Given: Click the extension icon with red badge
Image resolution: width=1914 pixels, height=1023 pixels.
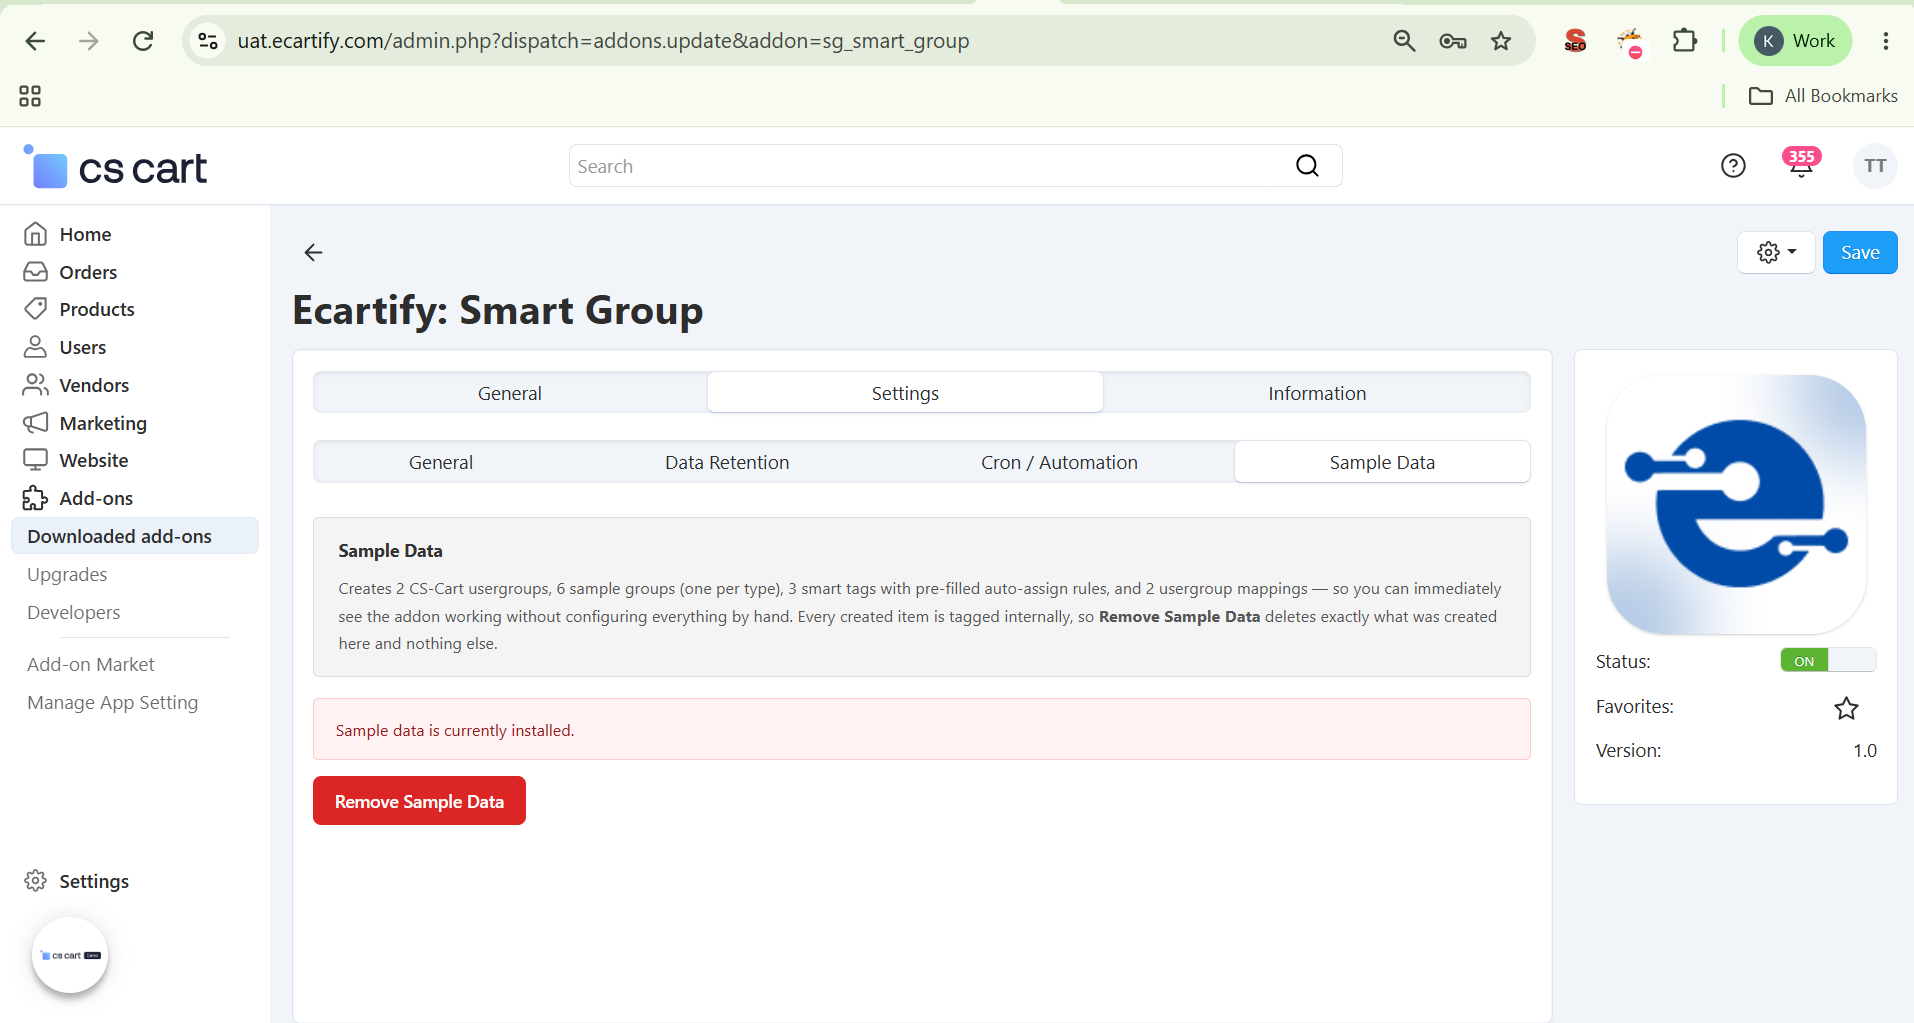Looking at the screenshot, I should point(1630,41).
